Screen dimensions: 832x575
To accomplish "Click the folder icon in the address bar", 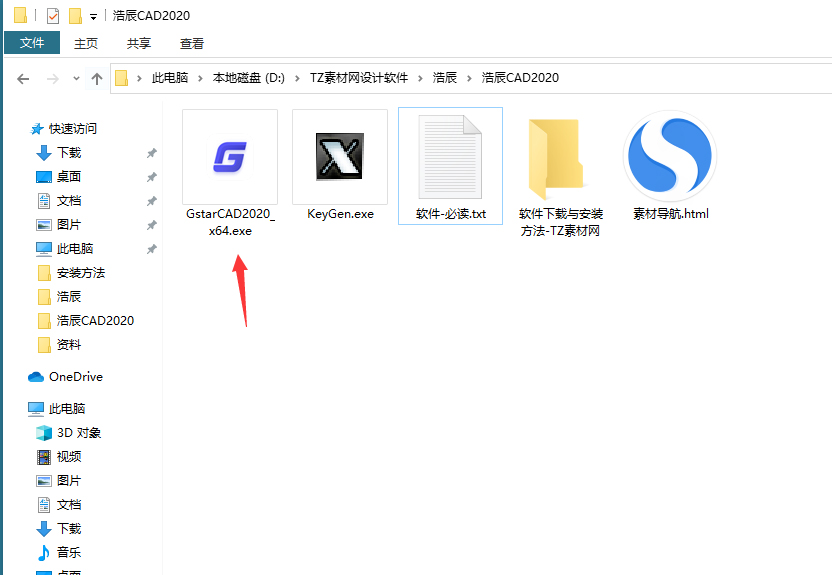I will (122, 78).
